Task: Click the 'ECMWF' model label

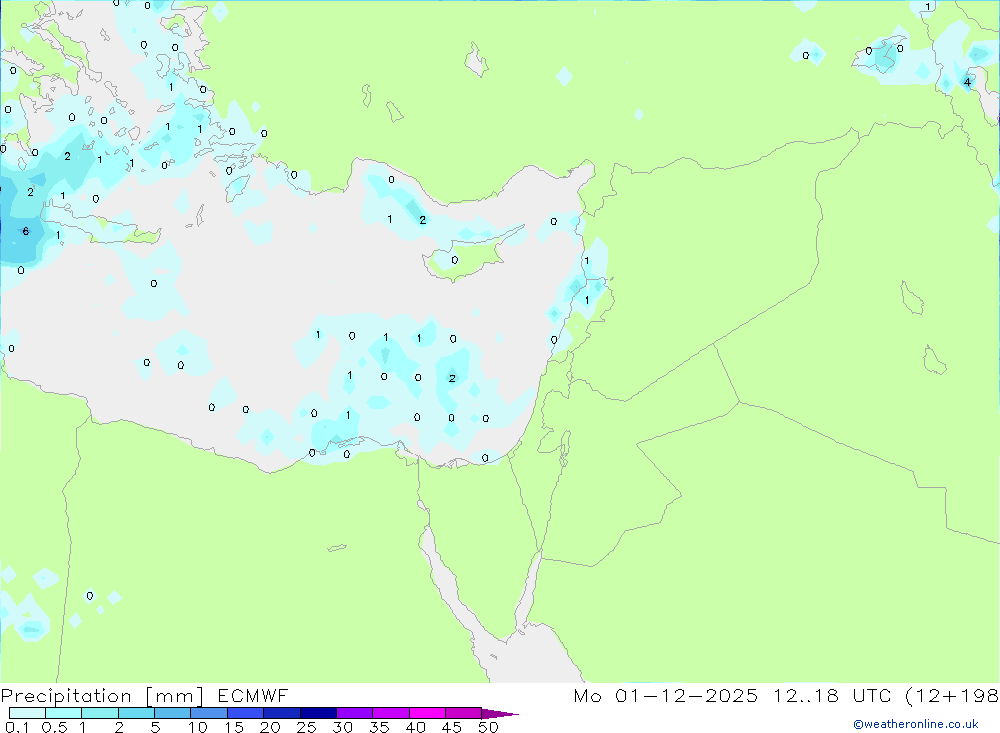Action: click(253, 695)
